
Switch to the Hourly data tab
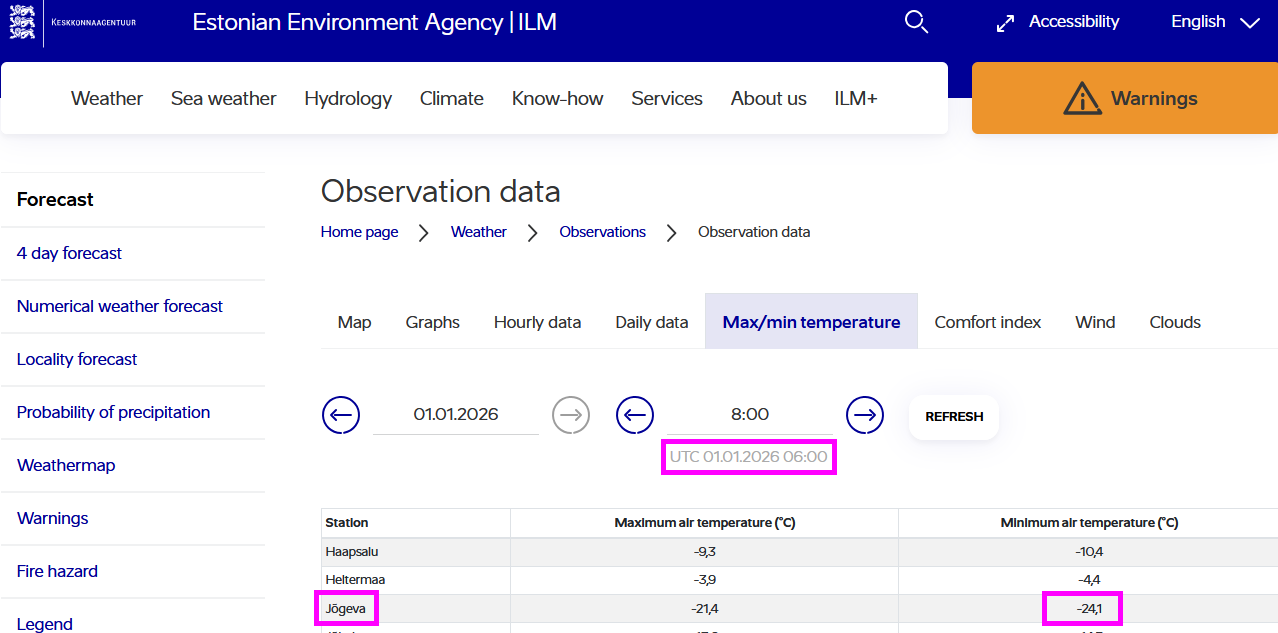point(537,322)
